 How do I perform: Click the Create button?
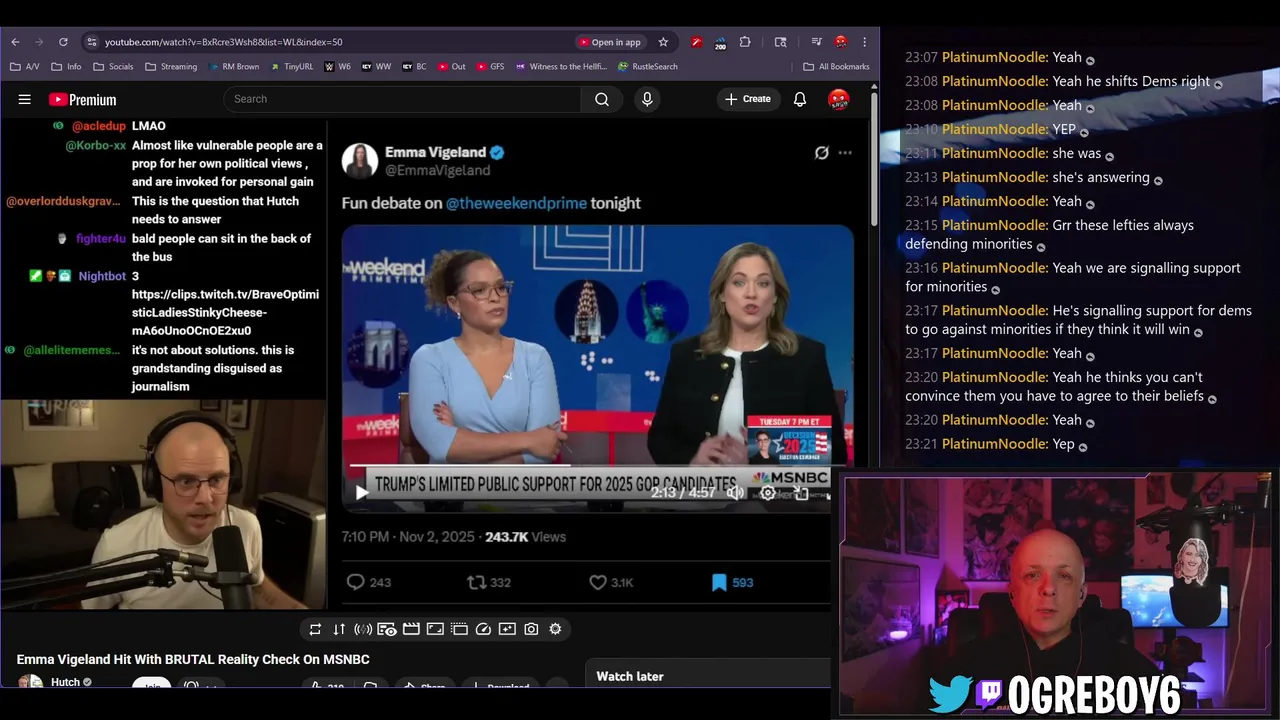[x=748, y=99]
